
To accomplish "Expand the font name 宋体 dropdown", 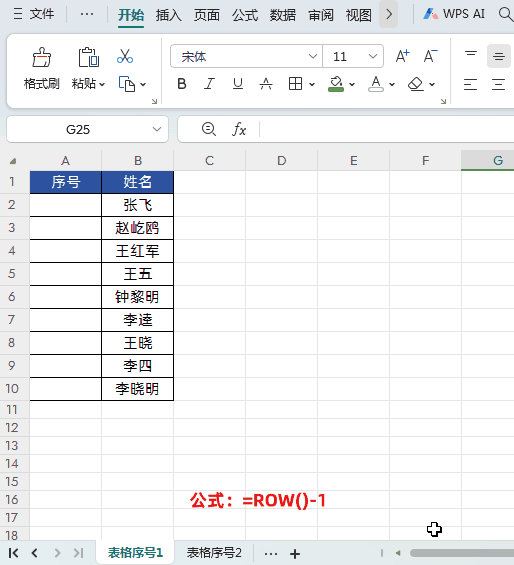I will pos(313,56).
